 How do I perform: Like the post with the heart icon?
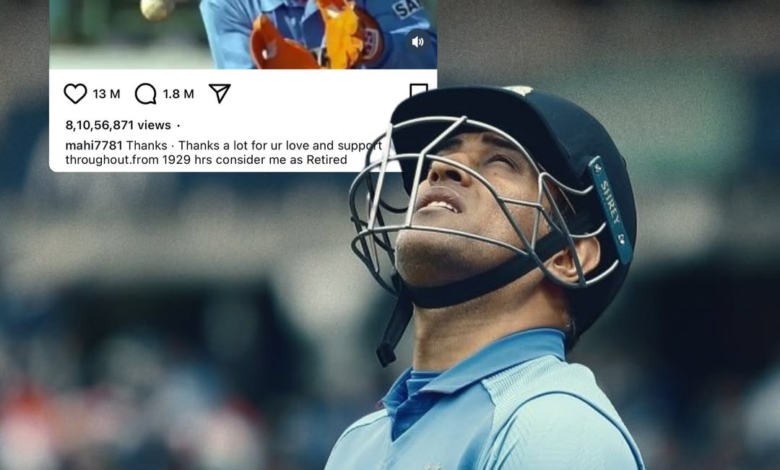[x=75, y=94]
